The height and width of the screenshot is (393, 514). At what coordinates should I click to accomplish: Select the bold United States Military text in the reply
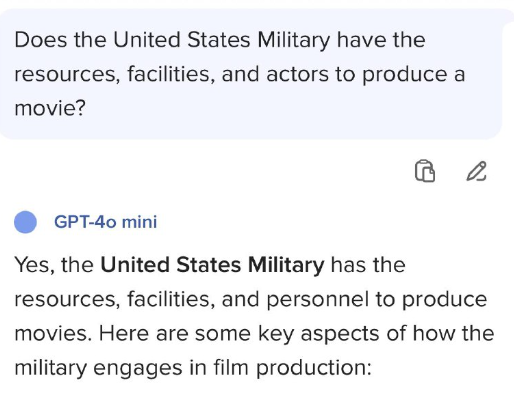pos(212,265)
